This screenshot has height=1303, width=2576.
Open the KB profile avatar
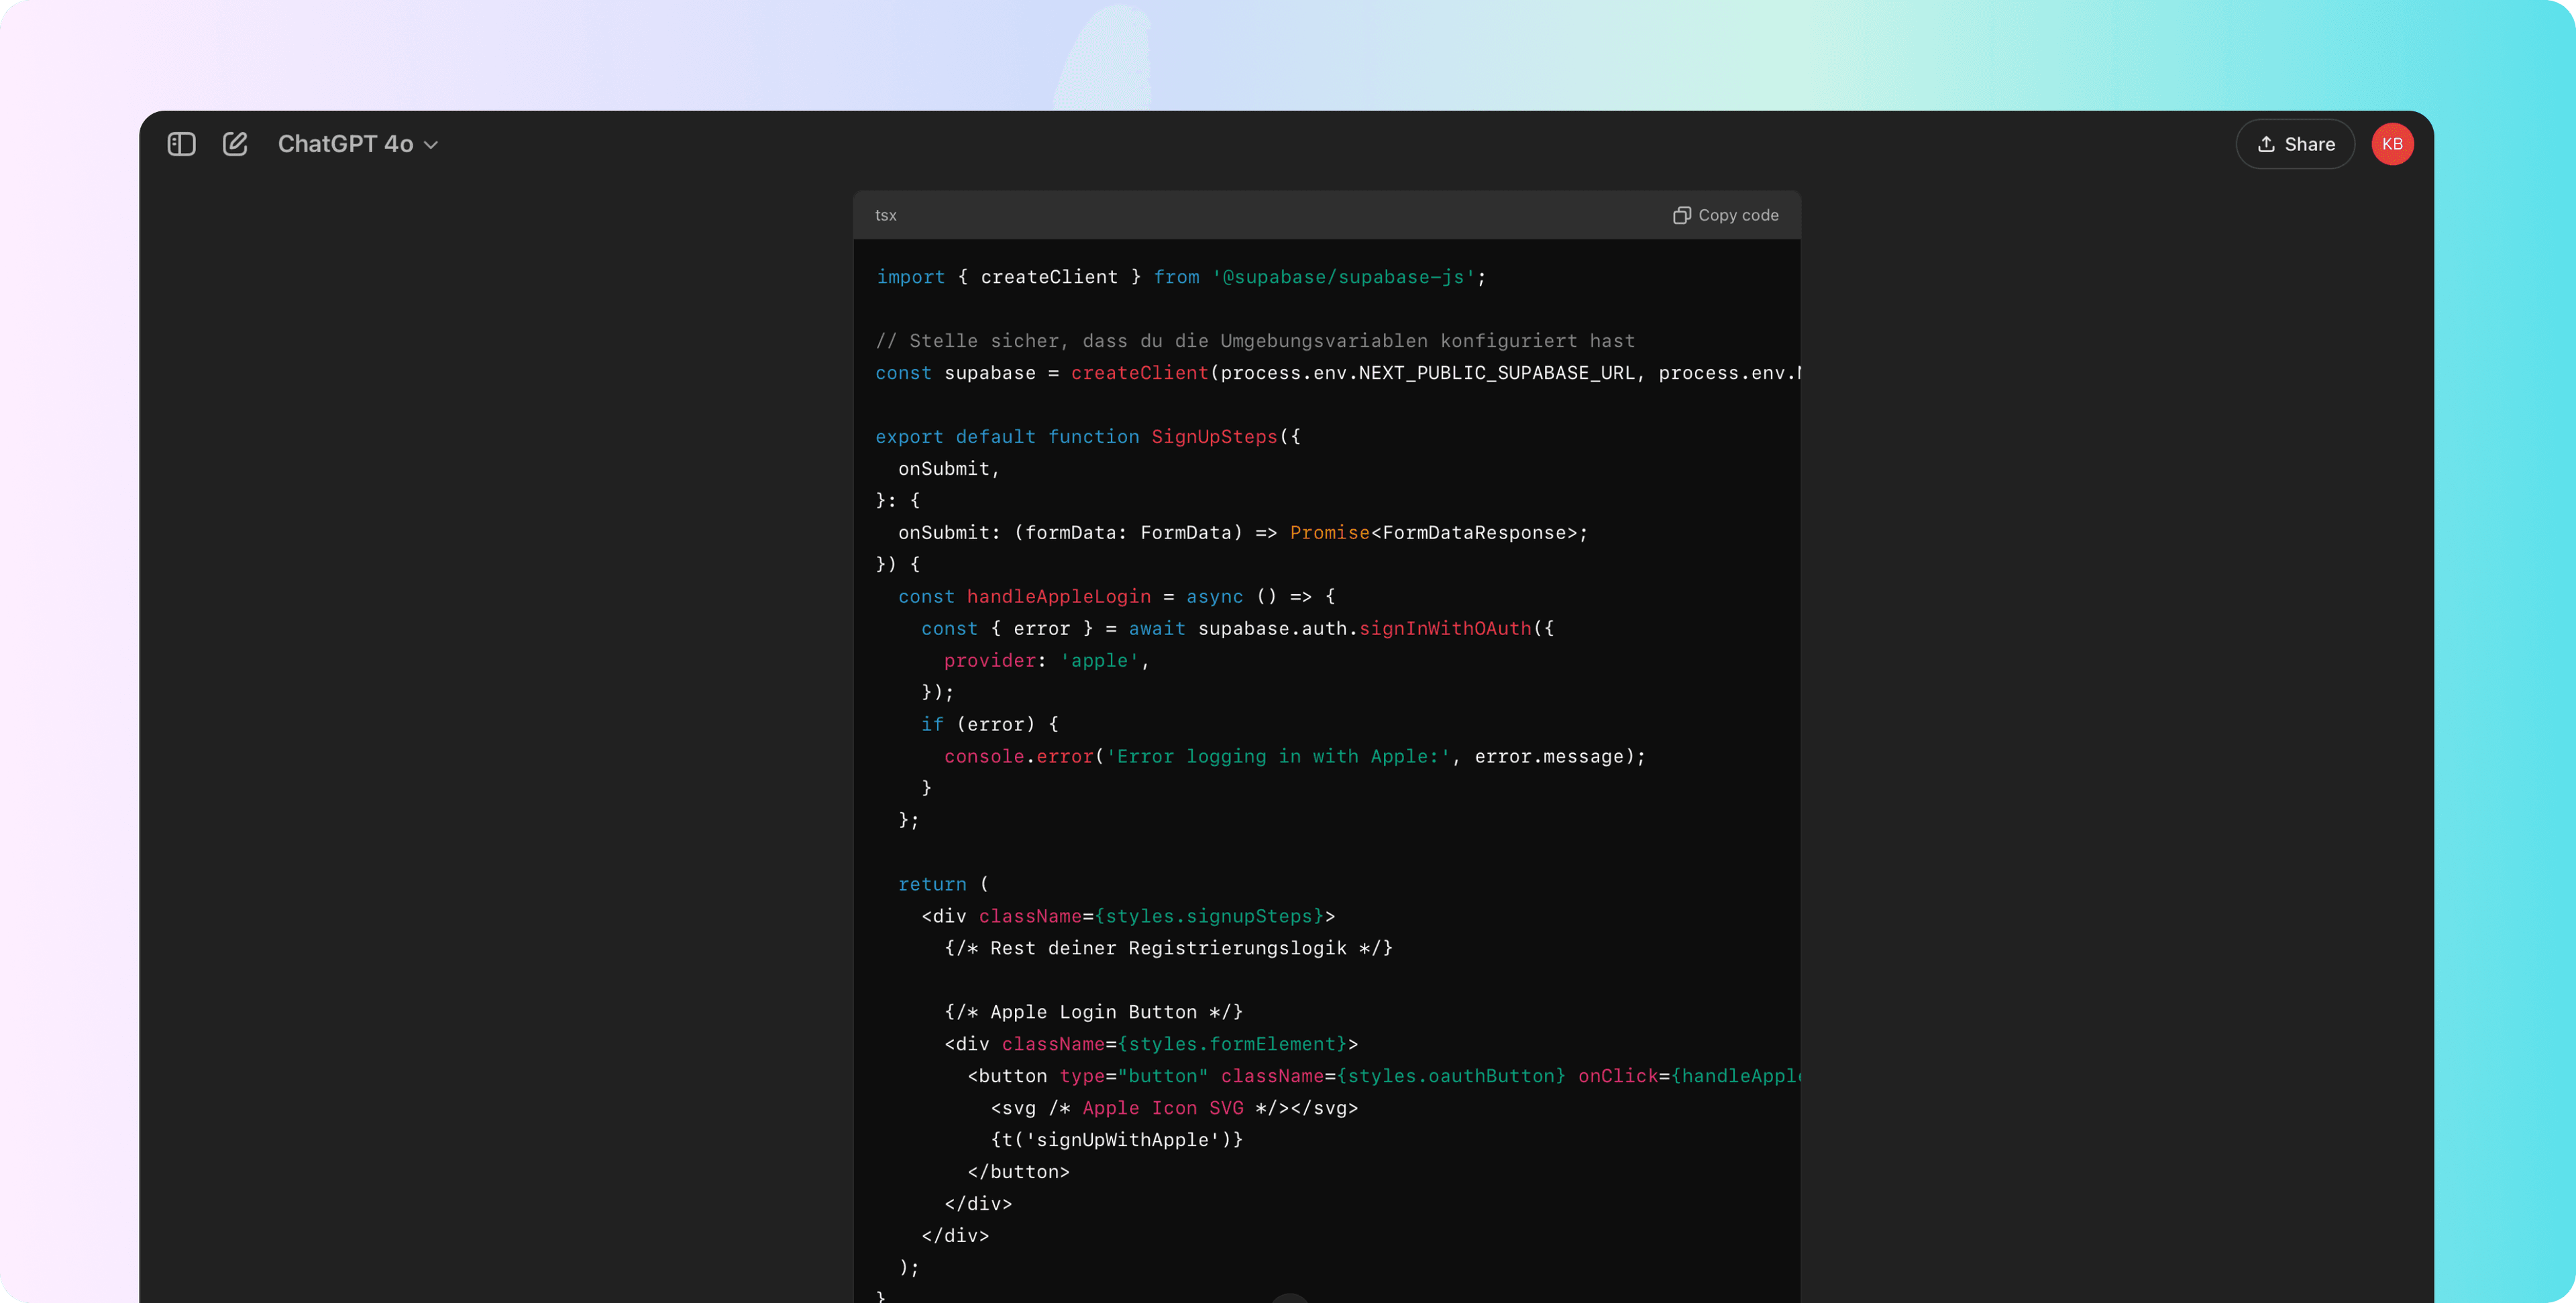[2392, 144]
